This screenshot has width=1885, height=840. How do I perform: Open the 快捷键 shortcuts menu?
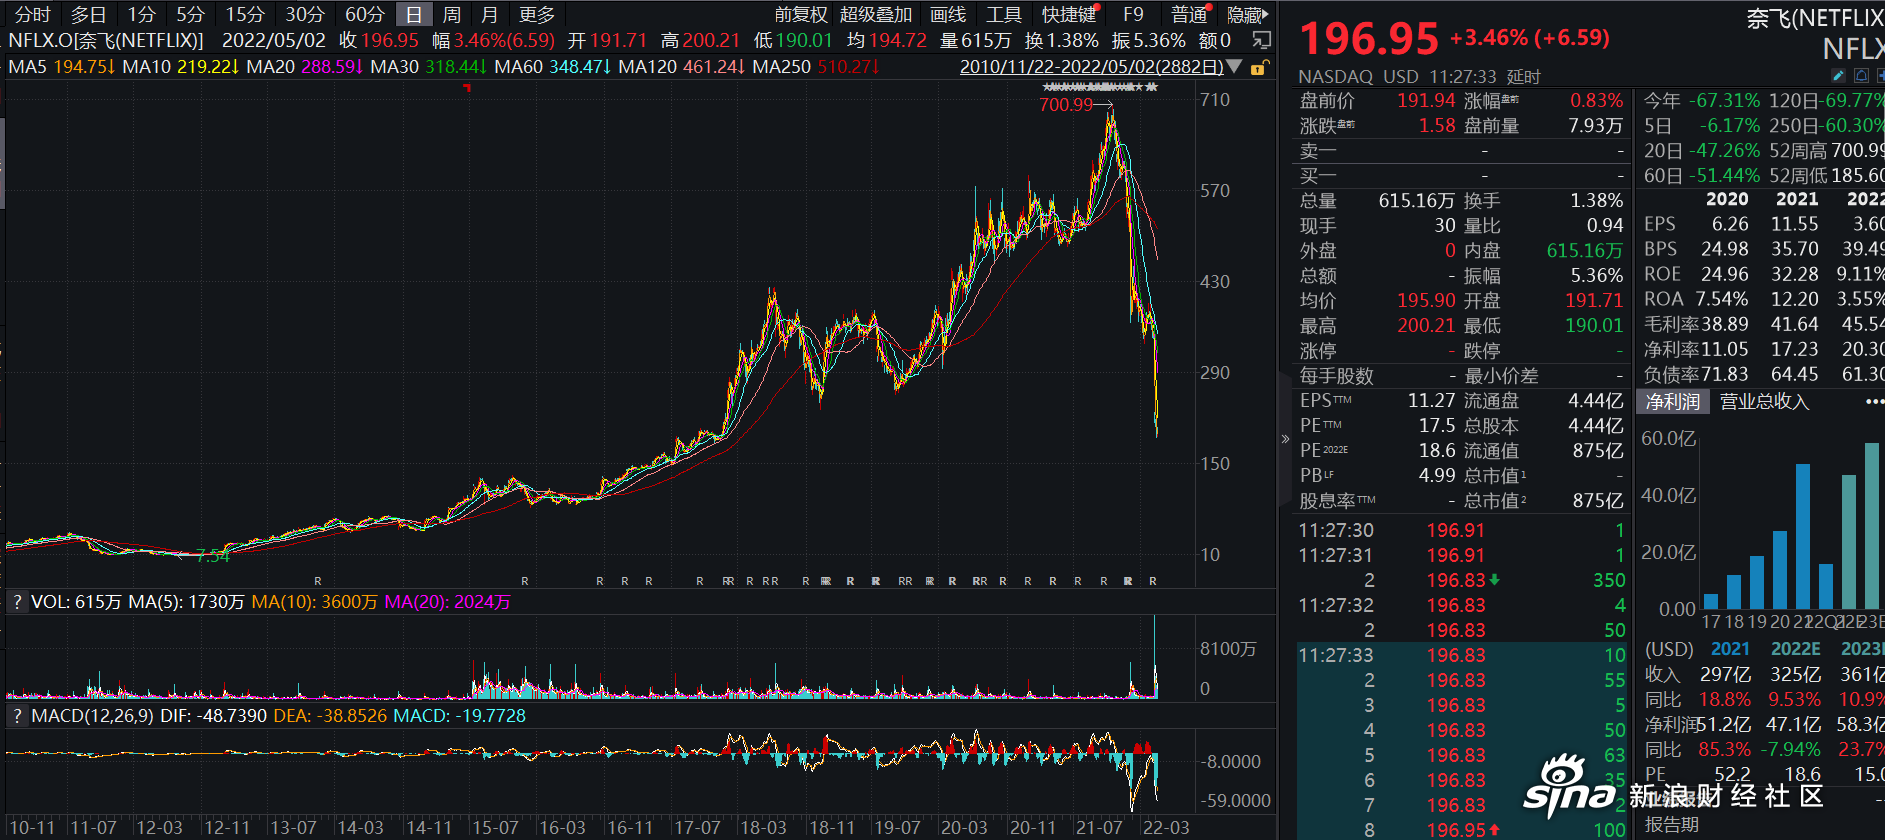(1069, 14)
